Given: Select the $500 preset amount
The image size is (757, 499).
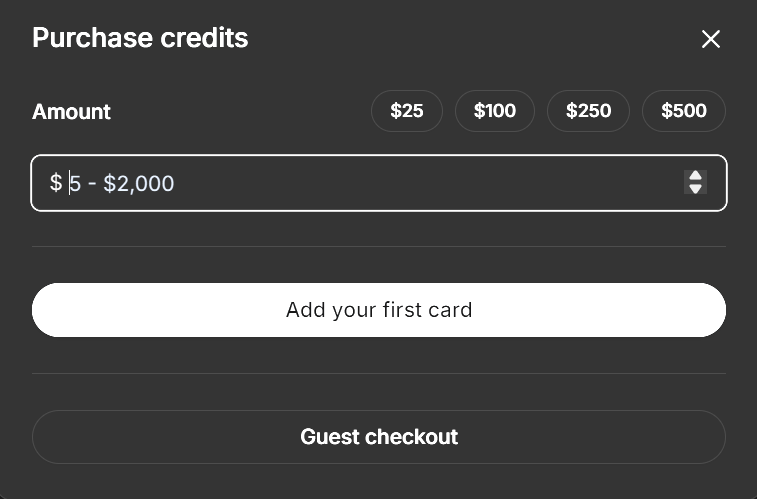Looking at the screenshot, I should click(684, 111).
